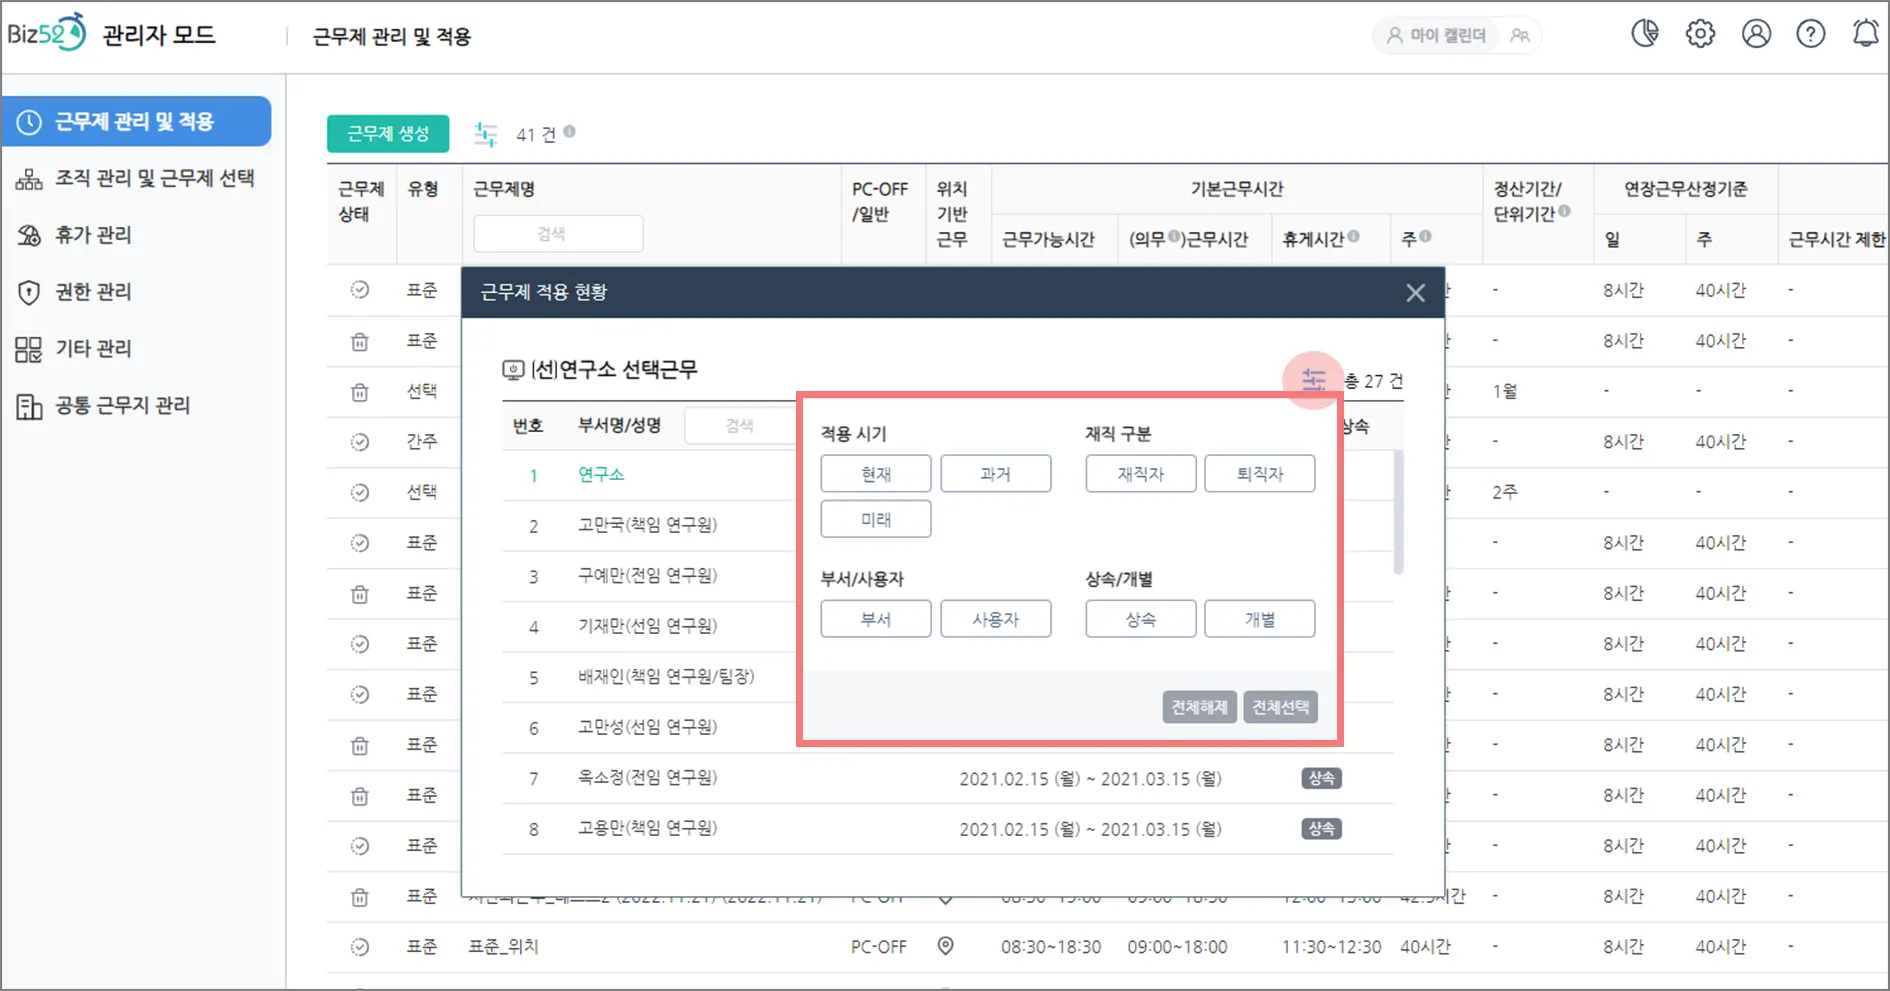Select the 고용만(책임 연구원) row

point(947,829)
